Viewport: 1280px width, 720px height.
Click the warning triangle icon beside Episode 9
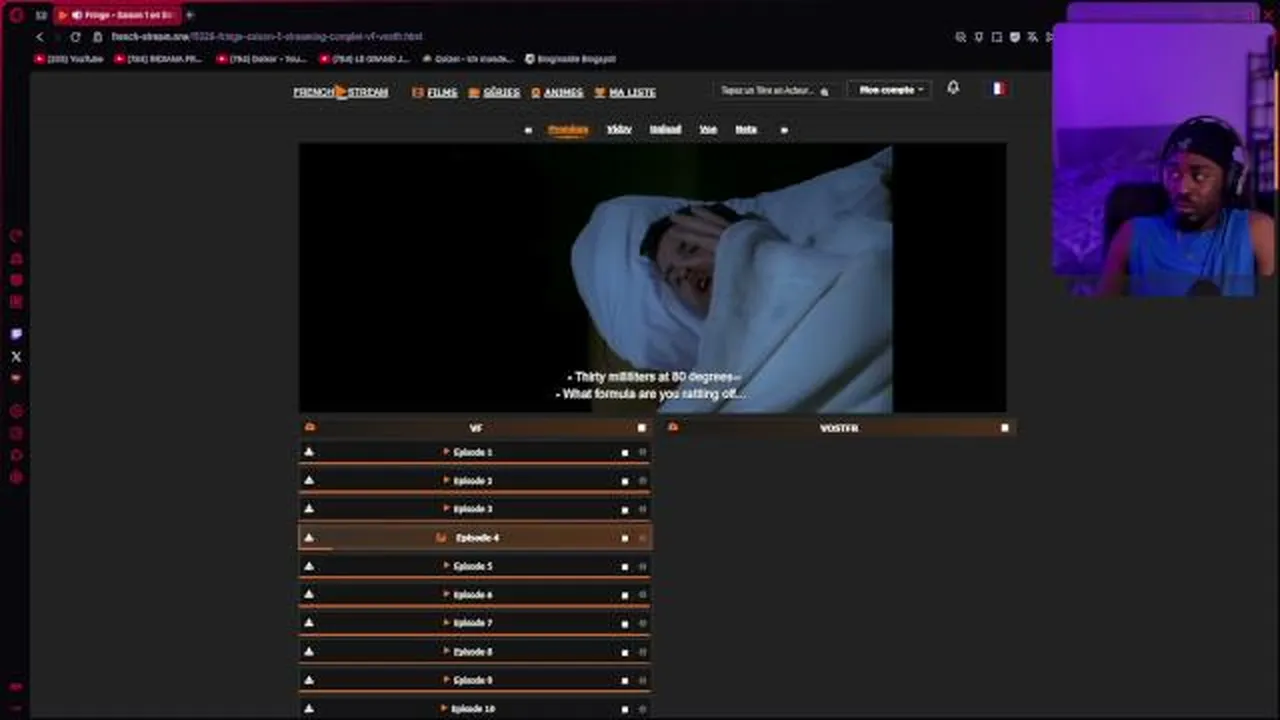[x=309, y=679]
